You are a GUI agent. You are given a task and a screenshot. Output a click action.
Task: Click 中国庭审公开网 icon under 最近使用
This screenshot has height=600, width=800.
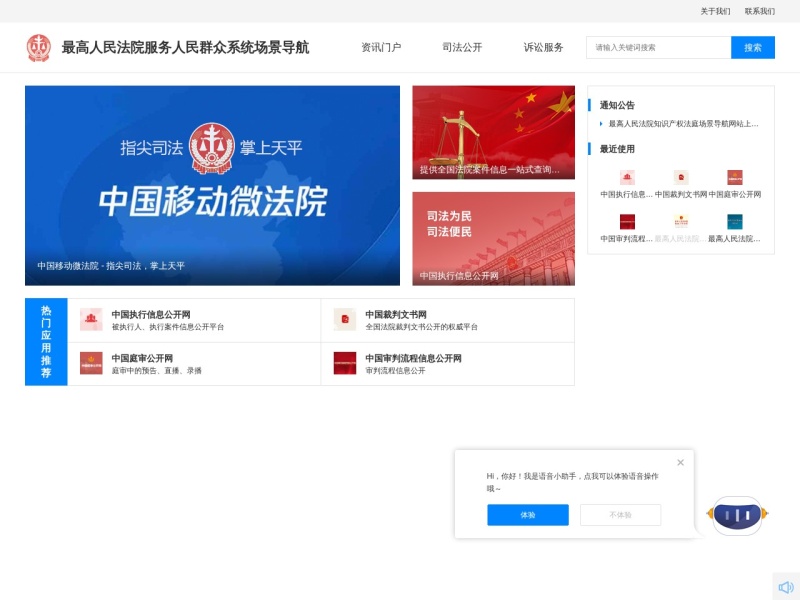click(735, 178)
